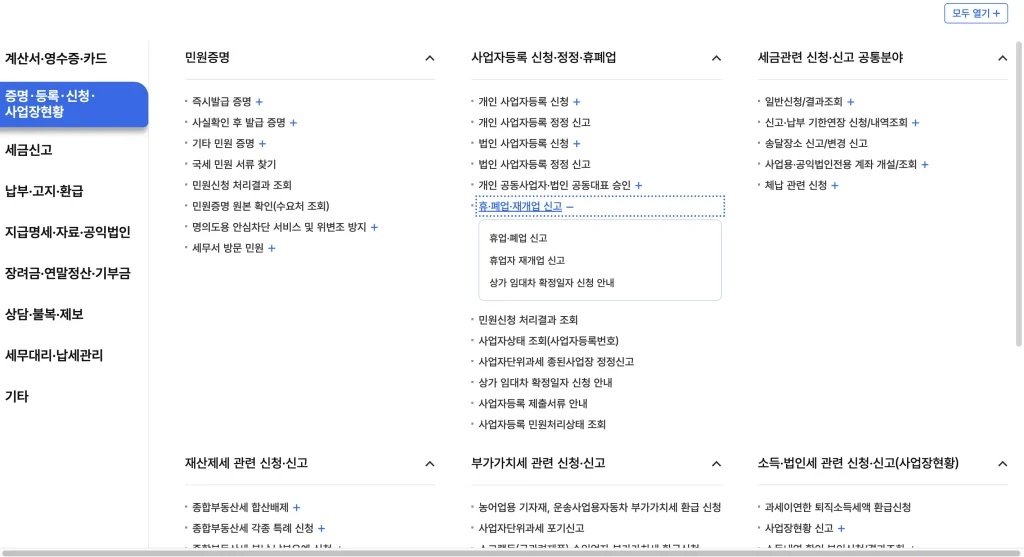This screenshot has width=1024, height=557.
Task: Open 송달장소 신고/변경 신고 link
Action: [x=816, y=144]
